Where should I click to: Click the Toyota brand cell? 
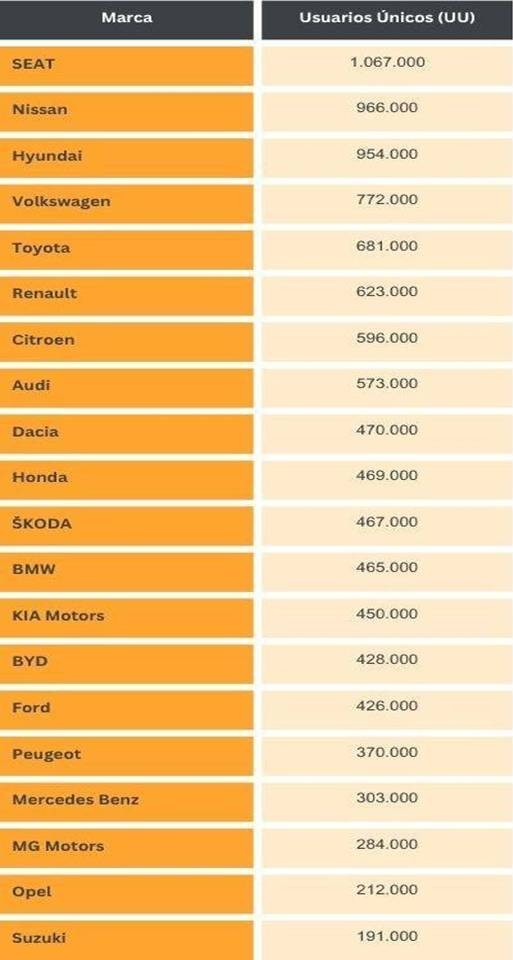(x=126, y=250)
